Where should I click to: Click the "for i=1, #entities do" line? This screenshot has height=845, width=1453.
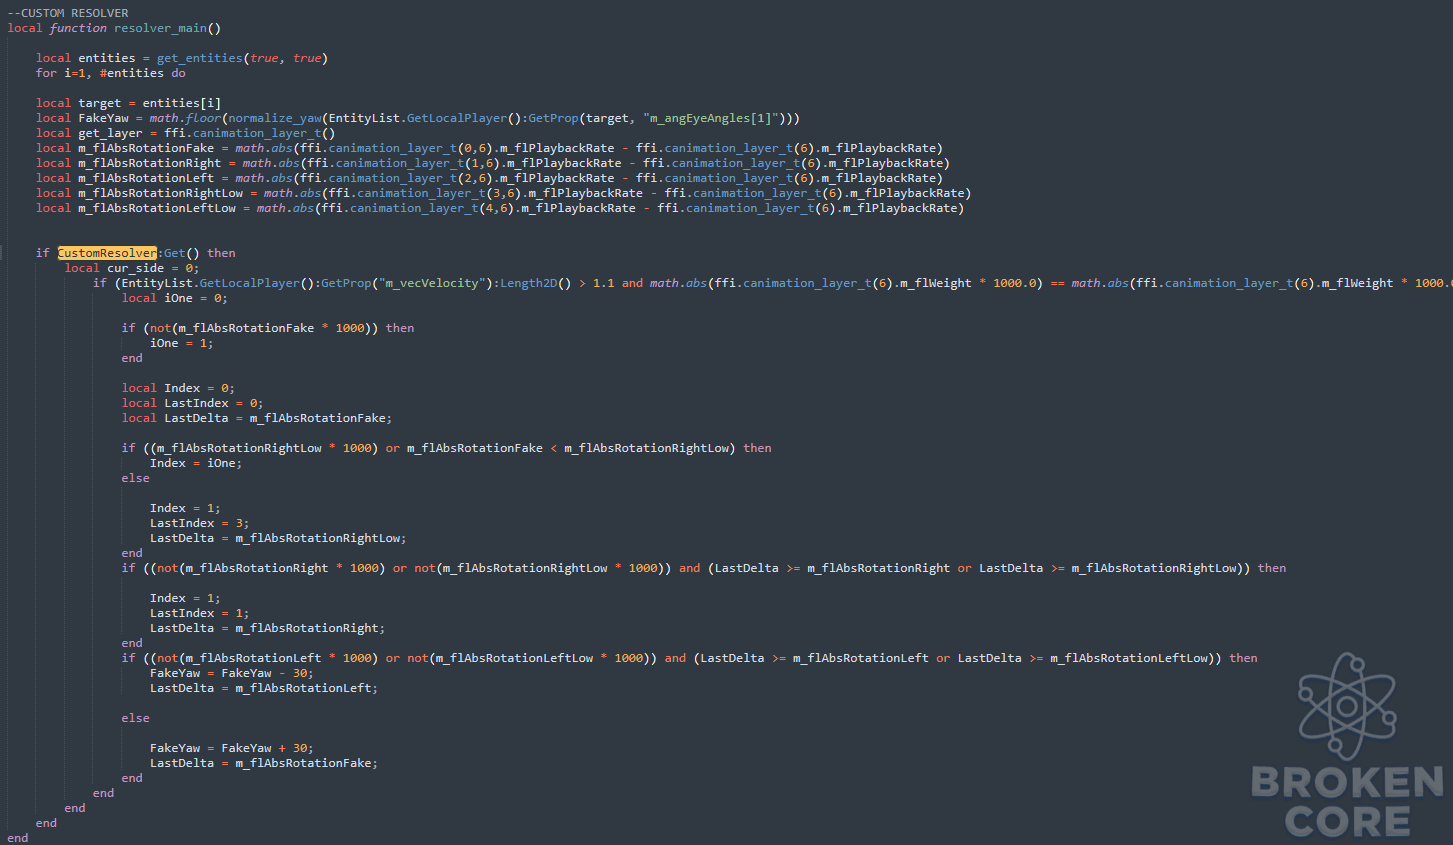pyautogui.click(x=111, y=73)
